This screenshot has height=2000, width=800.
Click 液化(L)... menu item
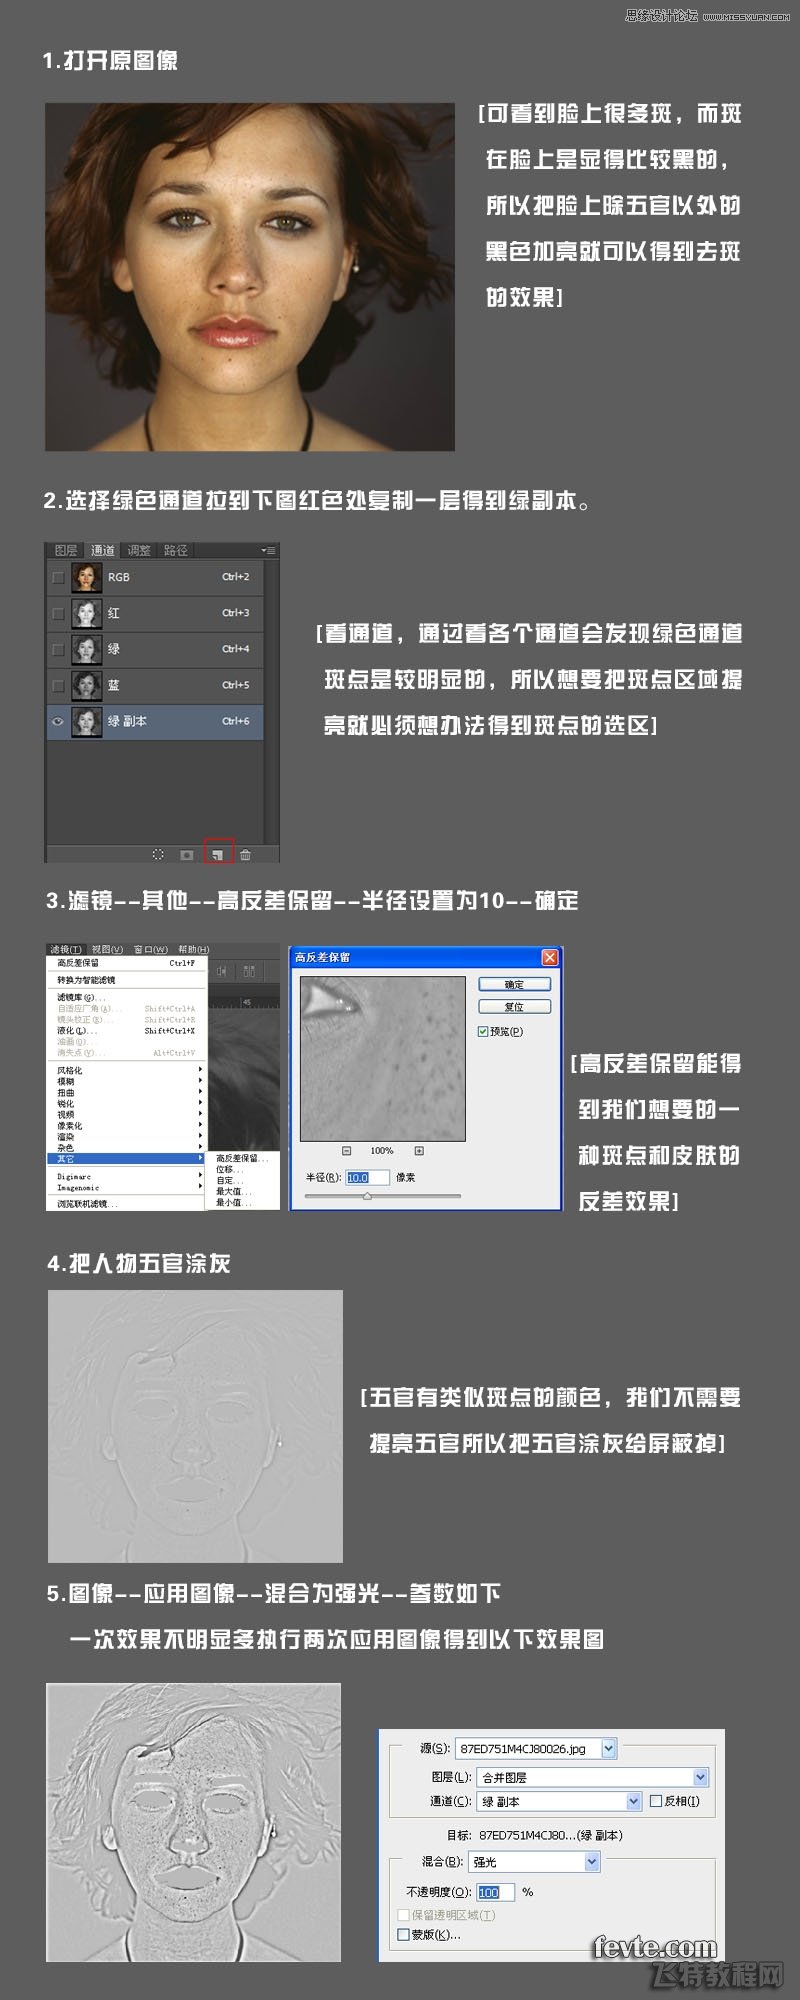(x=126, y=1030)
